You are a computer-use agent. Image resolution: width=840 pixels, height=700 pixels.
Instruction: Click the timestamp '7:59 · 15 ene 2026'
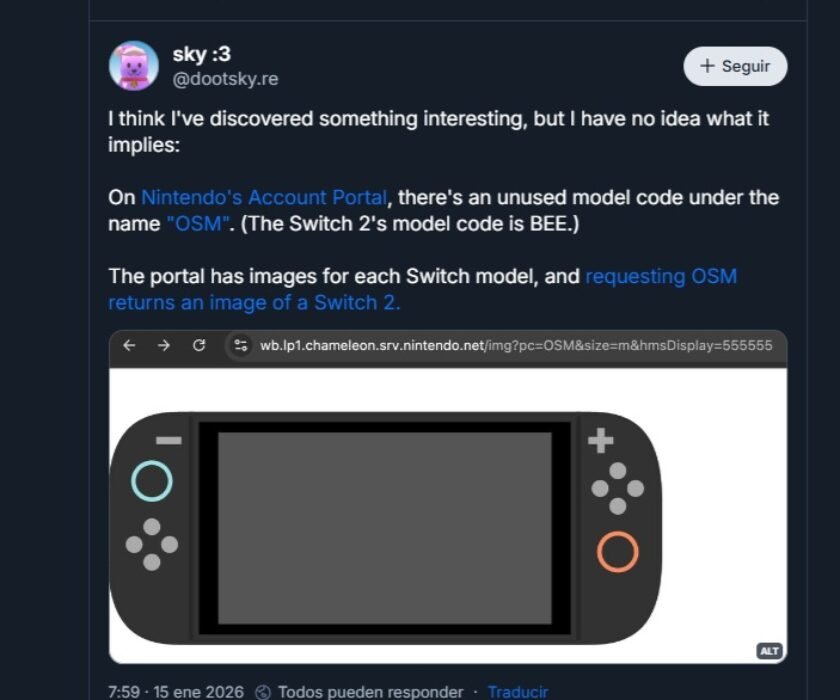coord(174,691)
